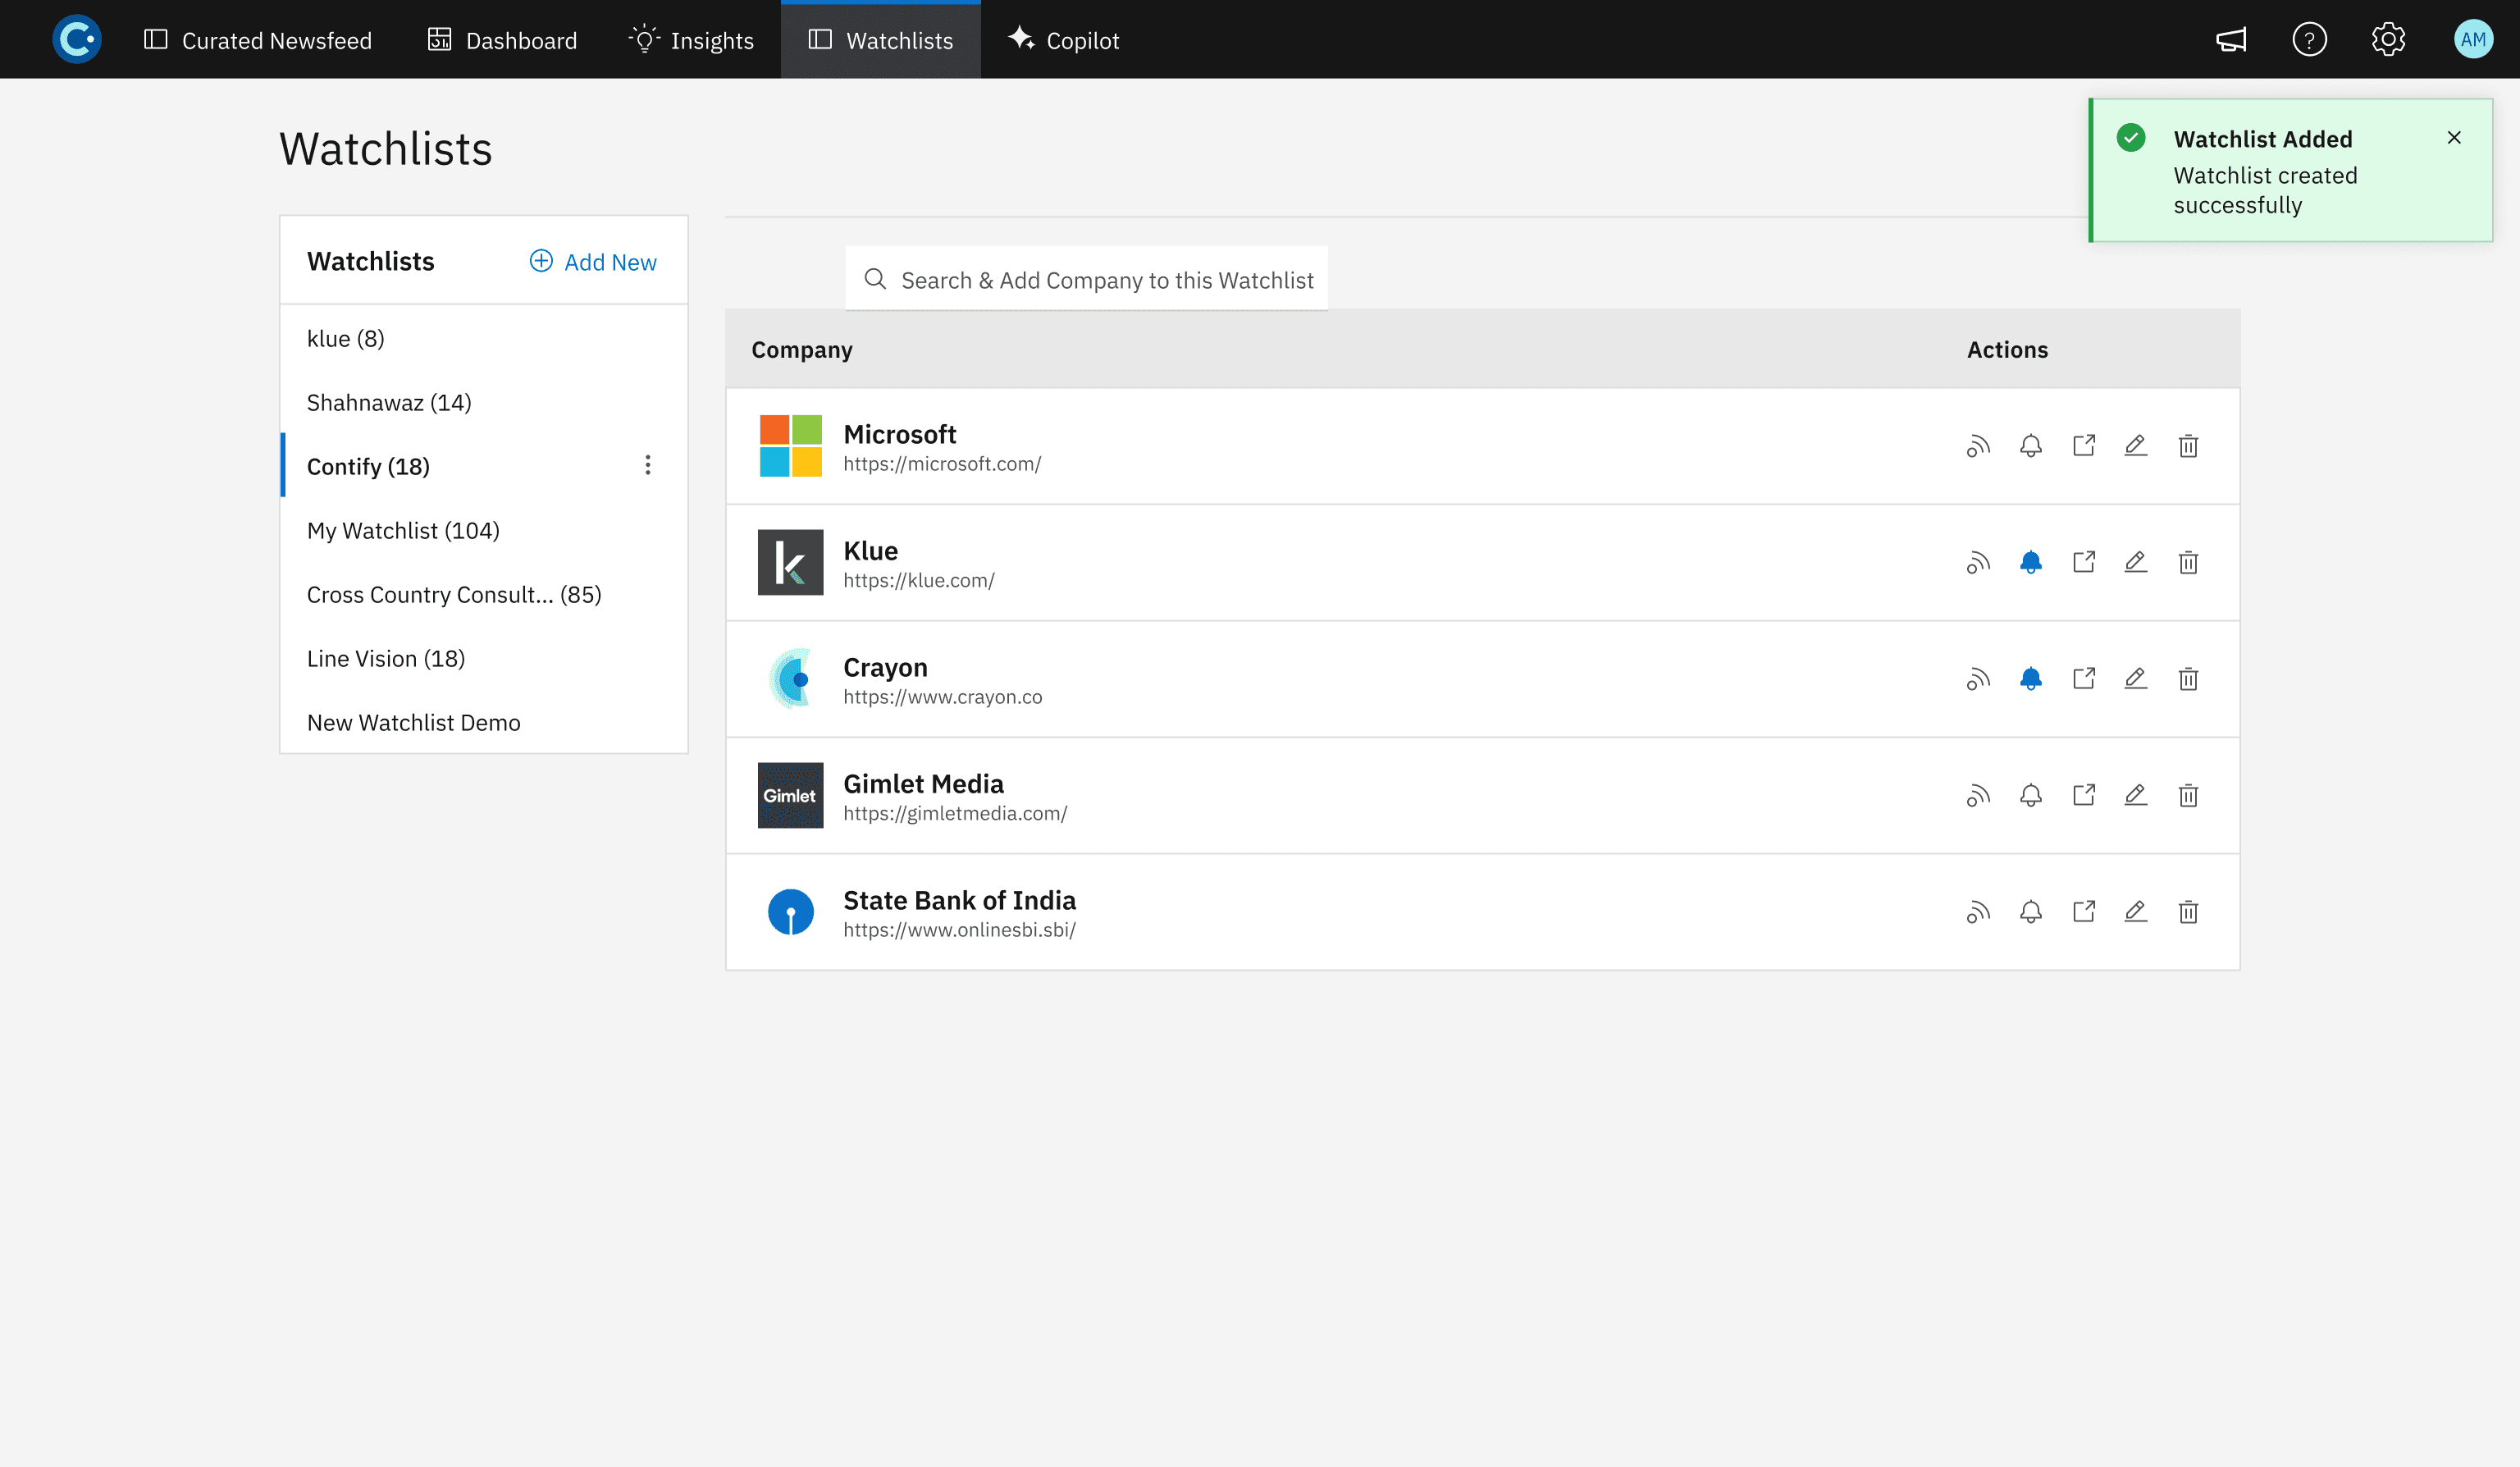The width and height of the screenshot is (2520, 1467).
Task: Turn off the Crayon notification bell
Action: [2030, 678]
